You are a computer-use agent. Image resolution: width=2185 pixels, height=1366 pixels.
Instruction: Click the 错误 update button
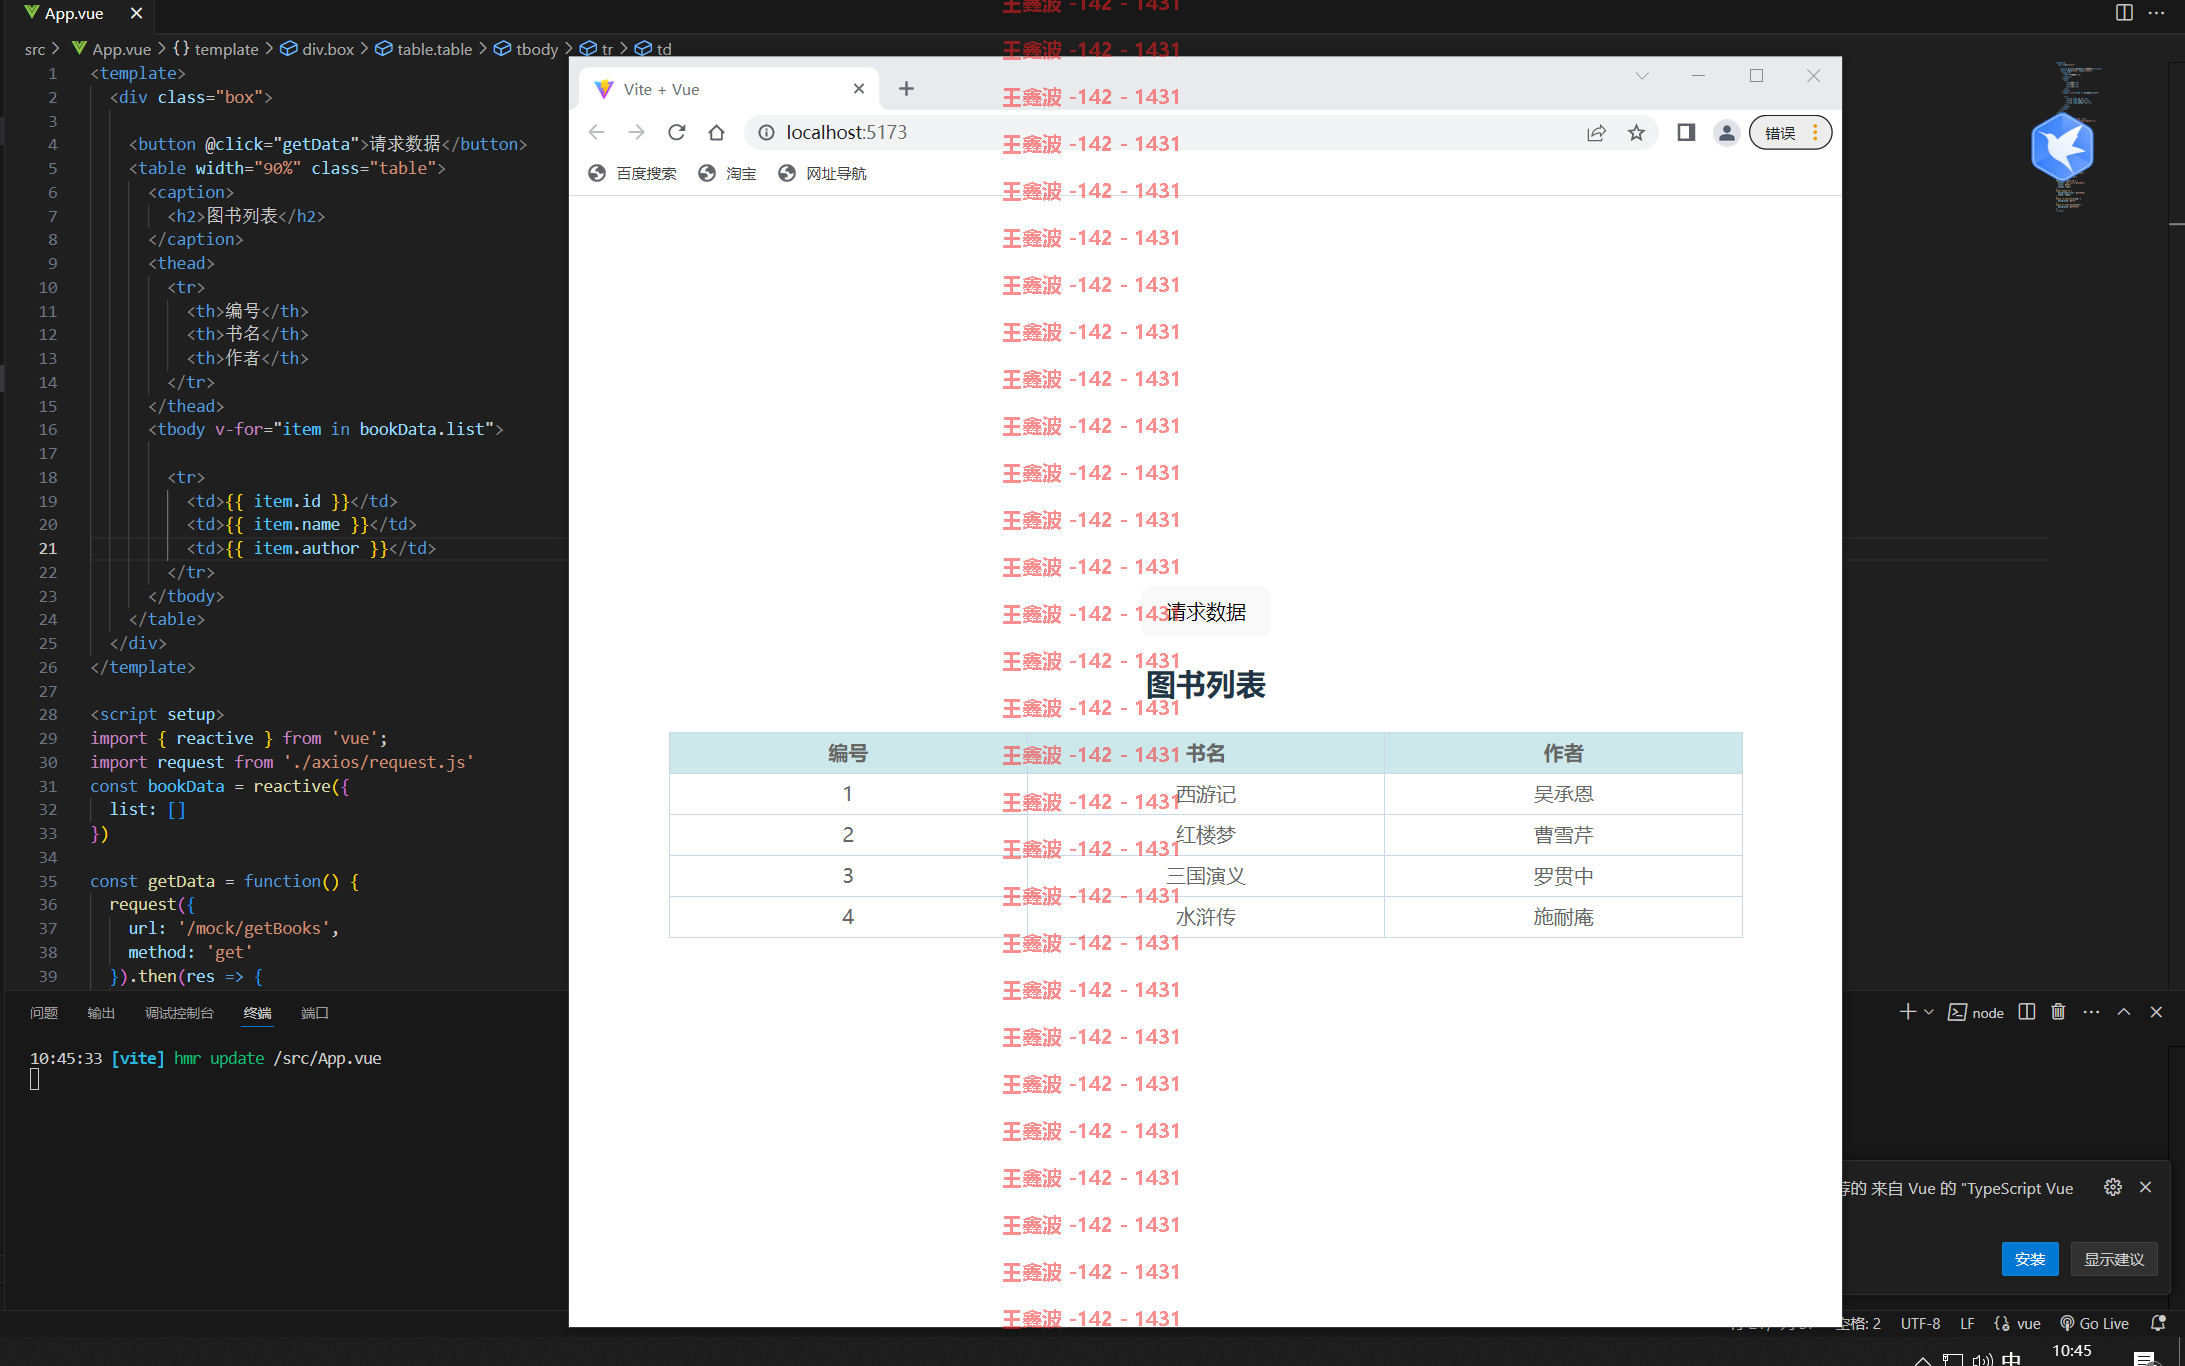1790,132
